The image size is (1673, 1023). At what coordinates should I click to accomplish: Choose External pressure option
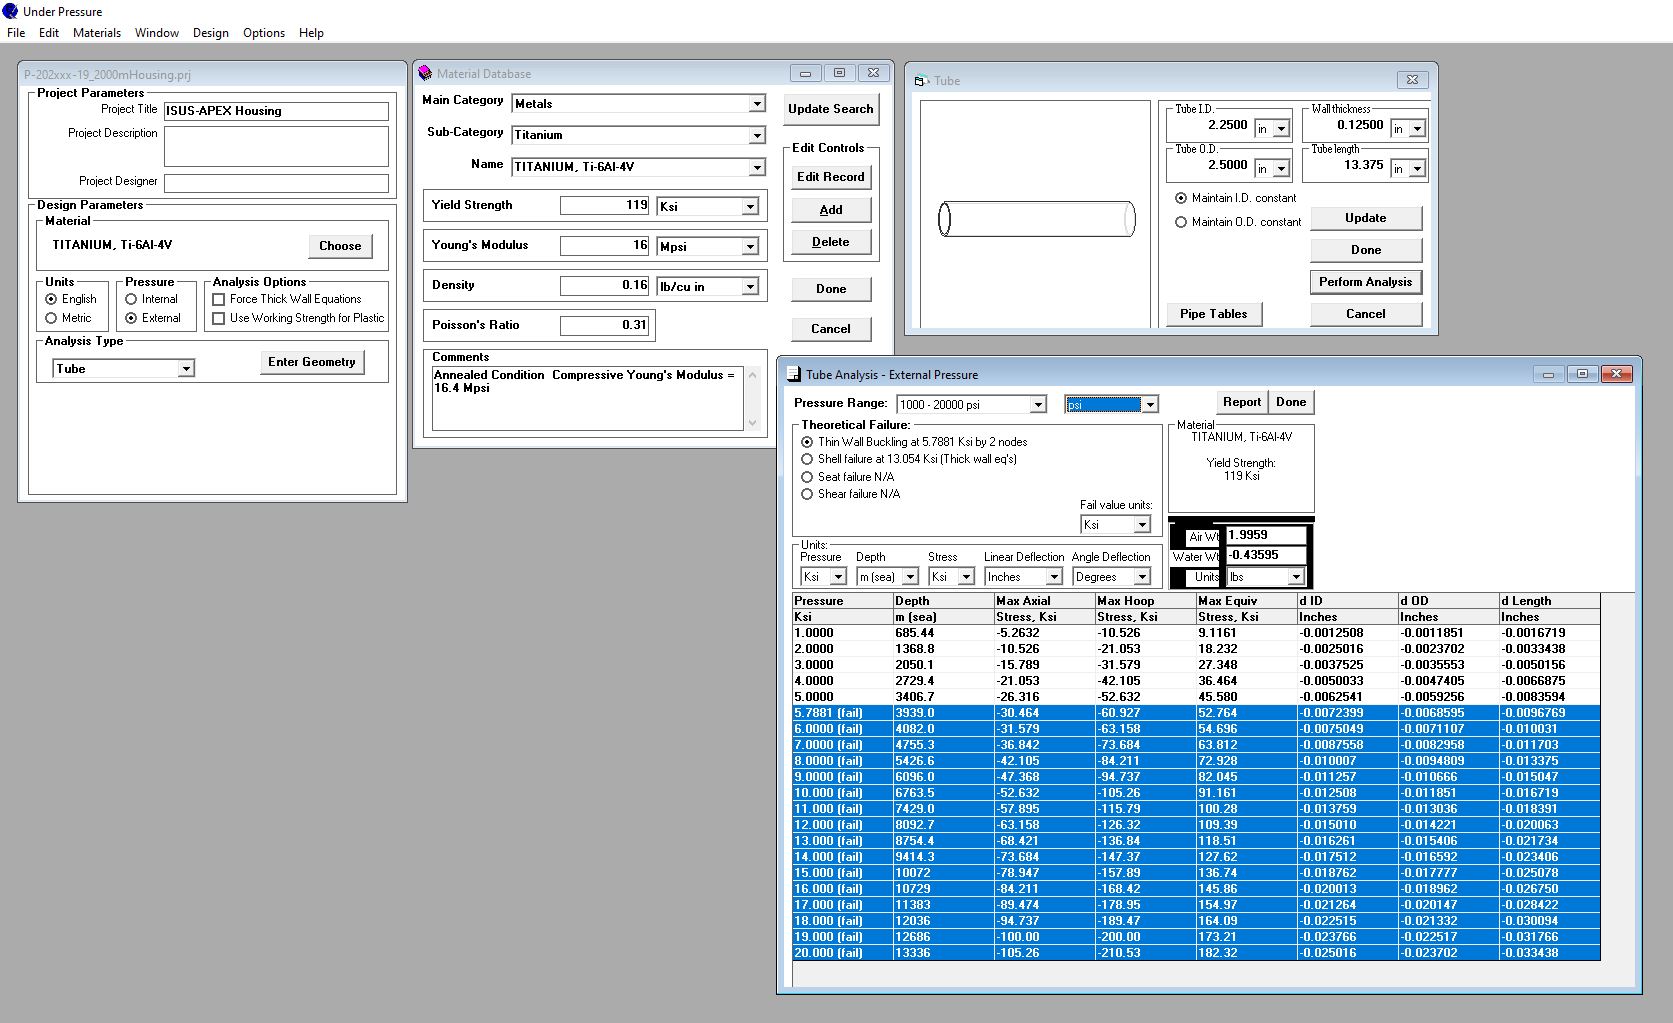click(x=131, y=318)
